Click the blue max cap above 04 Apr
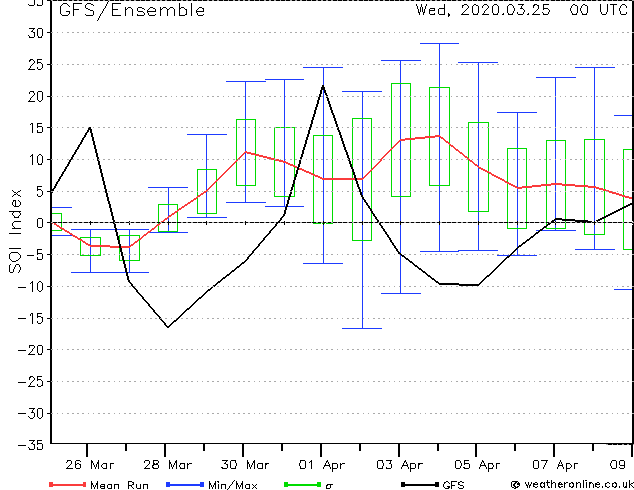This screenshot has height=490, width=634. [x=439, y=43]
